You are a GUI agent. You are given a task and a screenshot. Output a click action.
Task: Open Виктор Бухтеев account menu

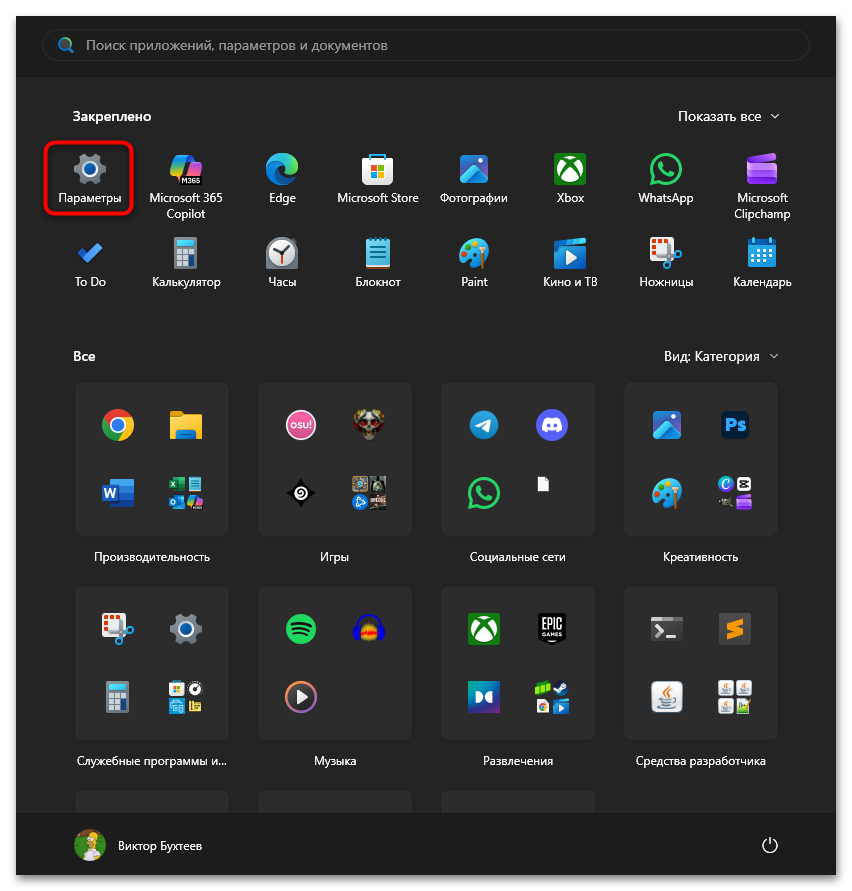click(x=138, y=846)
